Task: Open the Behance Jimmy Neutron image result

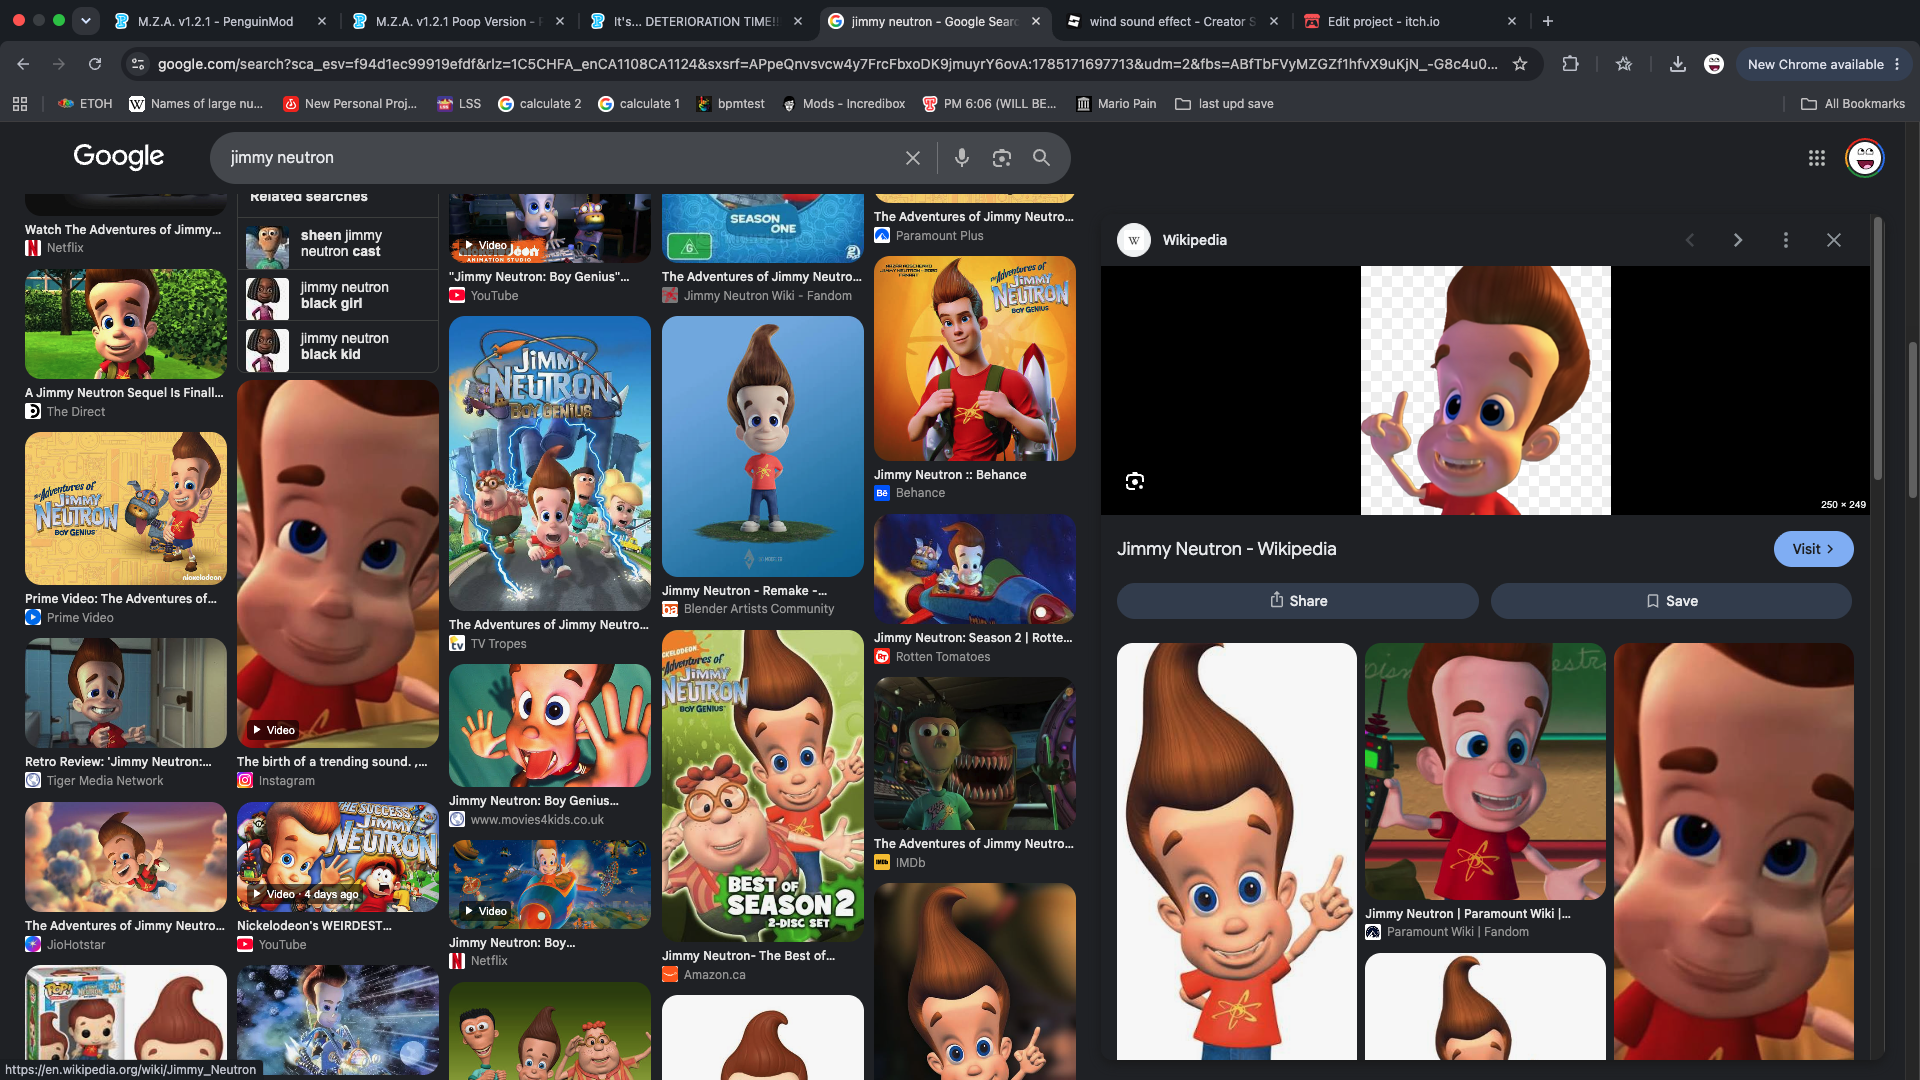Action: [975, 358]
